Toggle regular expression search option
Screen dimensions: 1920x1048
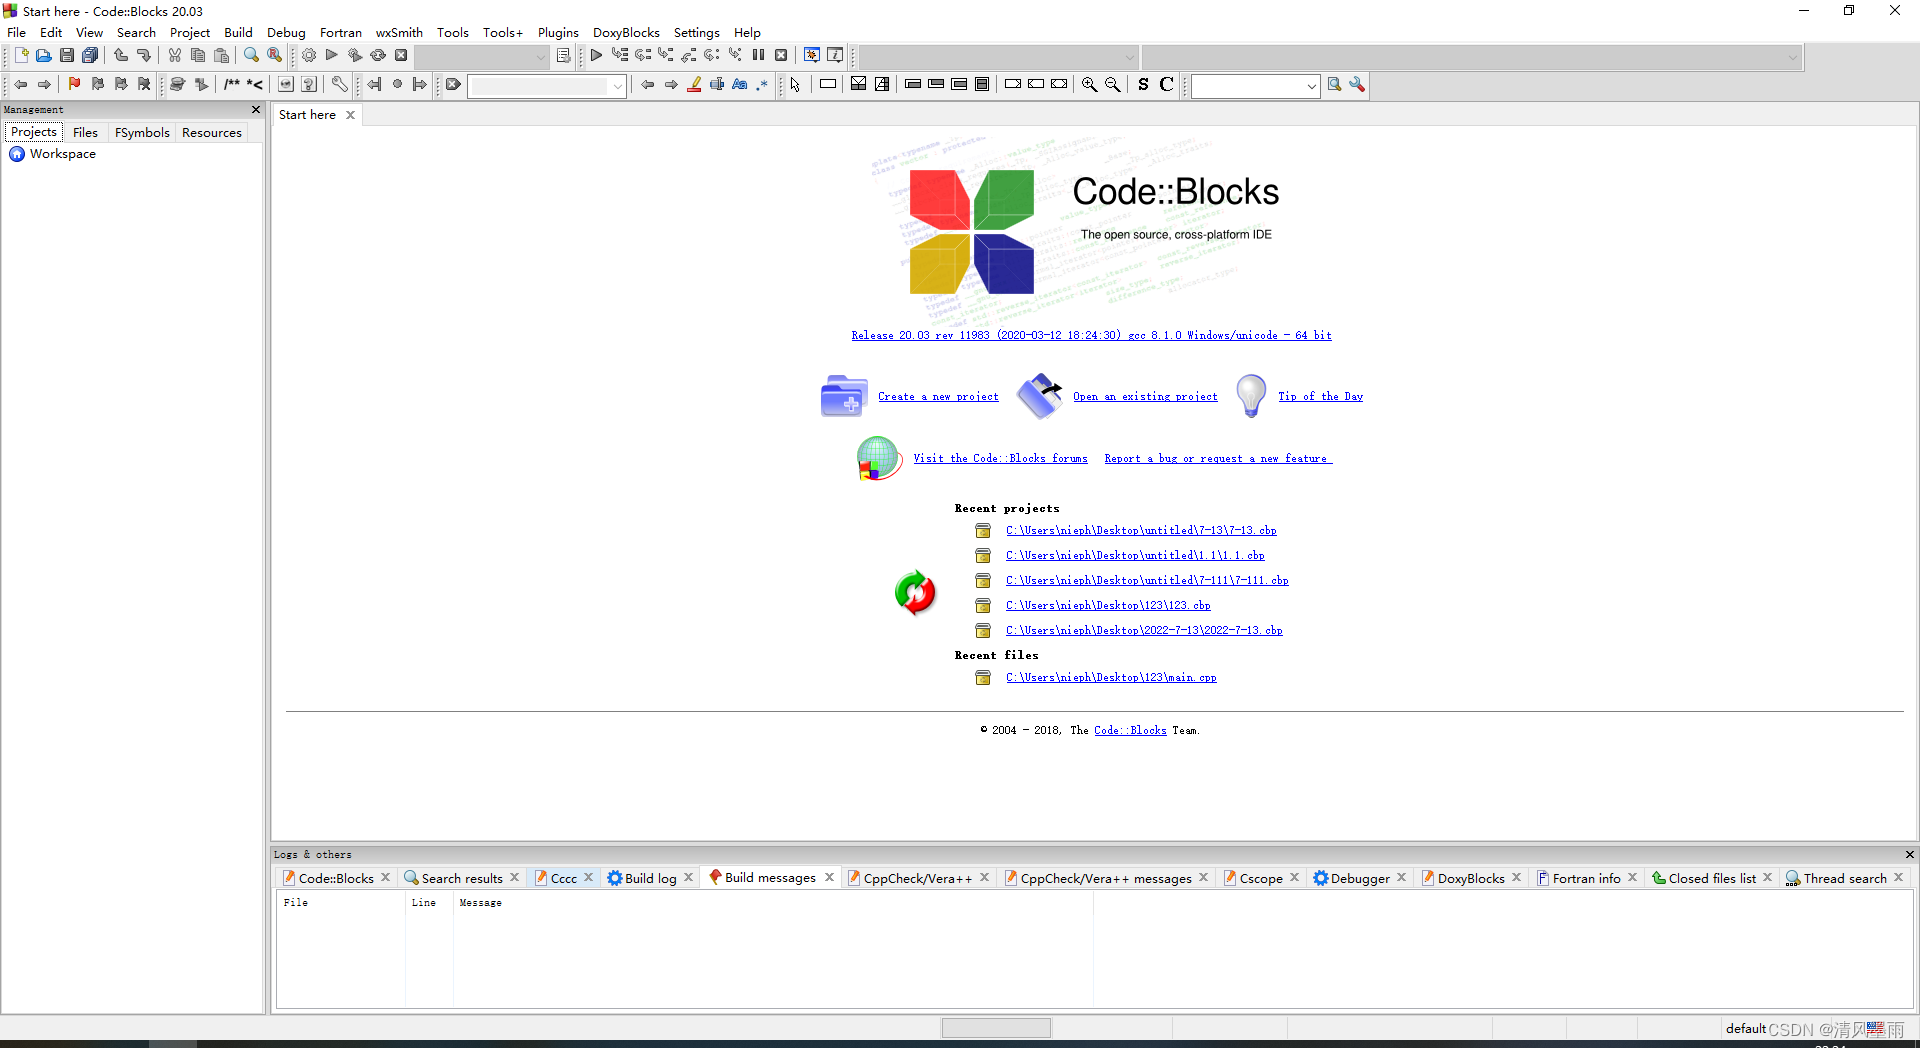point(763,85)
